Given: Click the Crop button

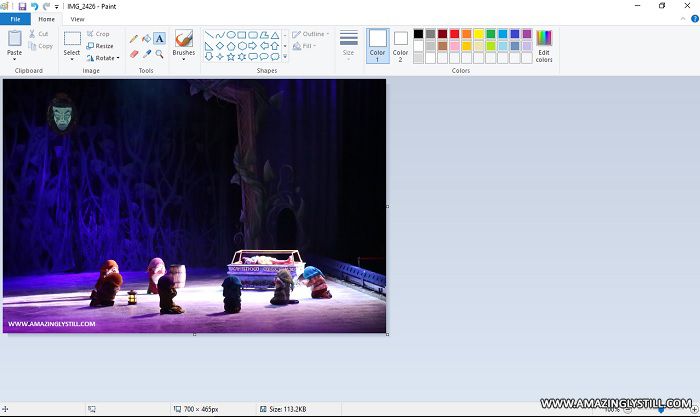Looking at the screenshot, I should [x=98, y=34].
